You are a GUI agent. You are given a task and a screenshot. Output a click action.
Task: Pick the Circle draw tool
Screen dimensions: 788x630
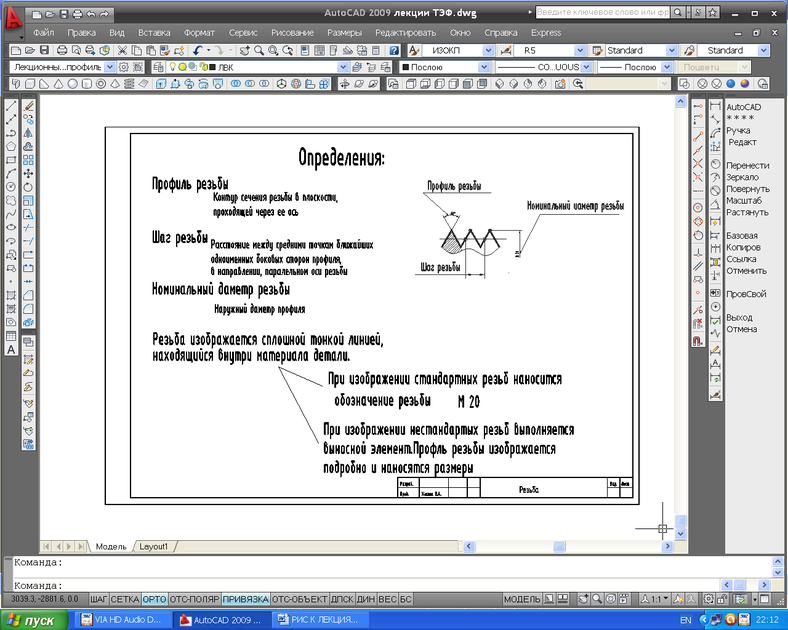pos(11,186)
